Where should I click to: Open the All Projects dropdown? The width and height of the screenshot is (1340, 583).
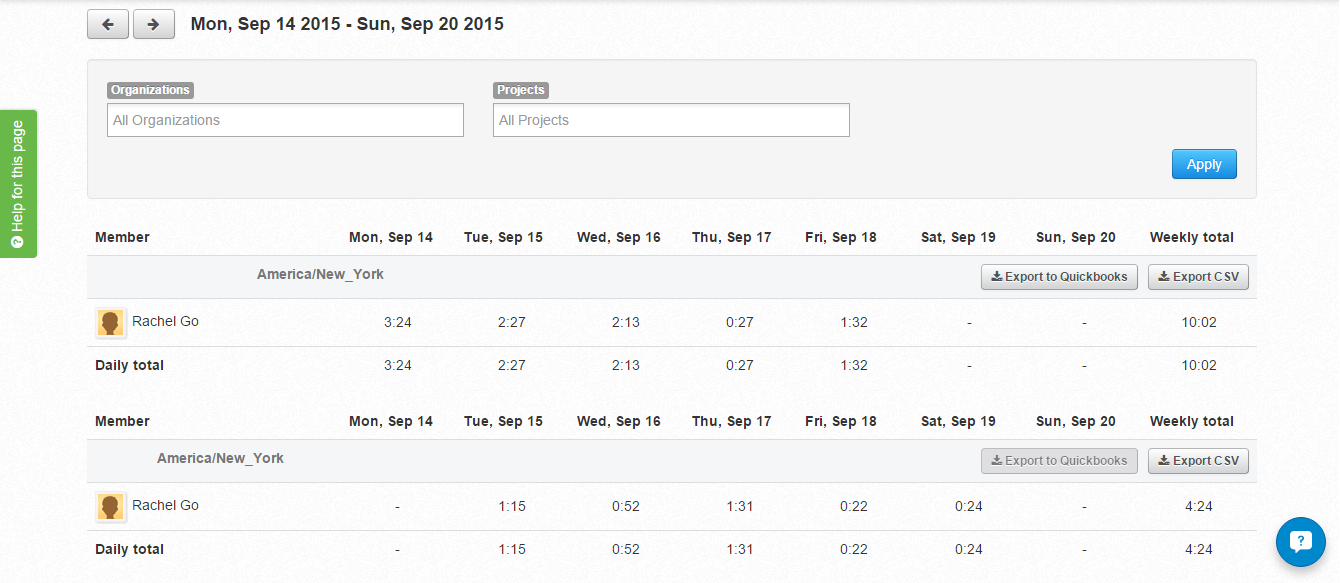pos(671,120)
